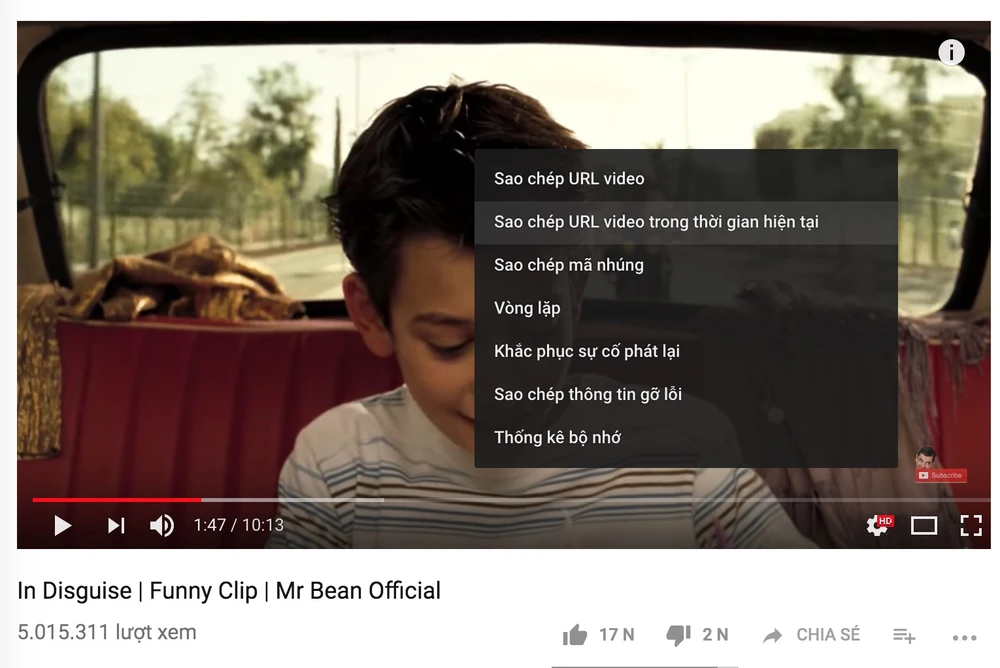Mute the video volume speaker icon
Image resolution: width=1000 pixels, height=668 pixels.
coord(161,525)
